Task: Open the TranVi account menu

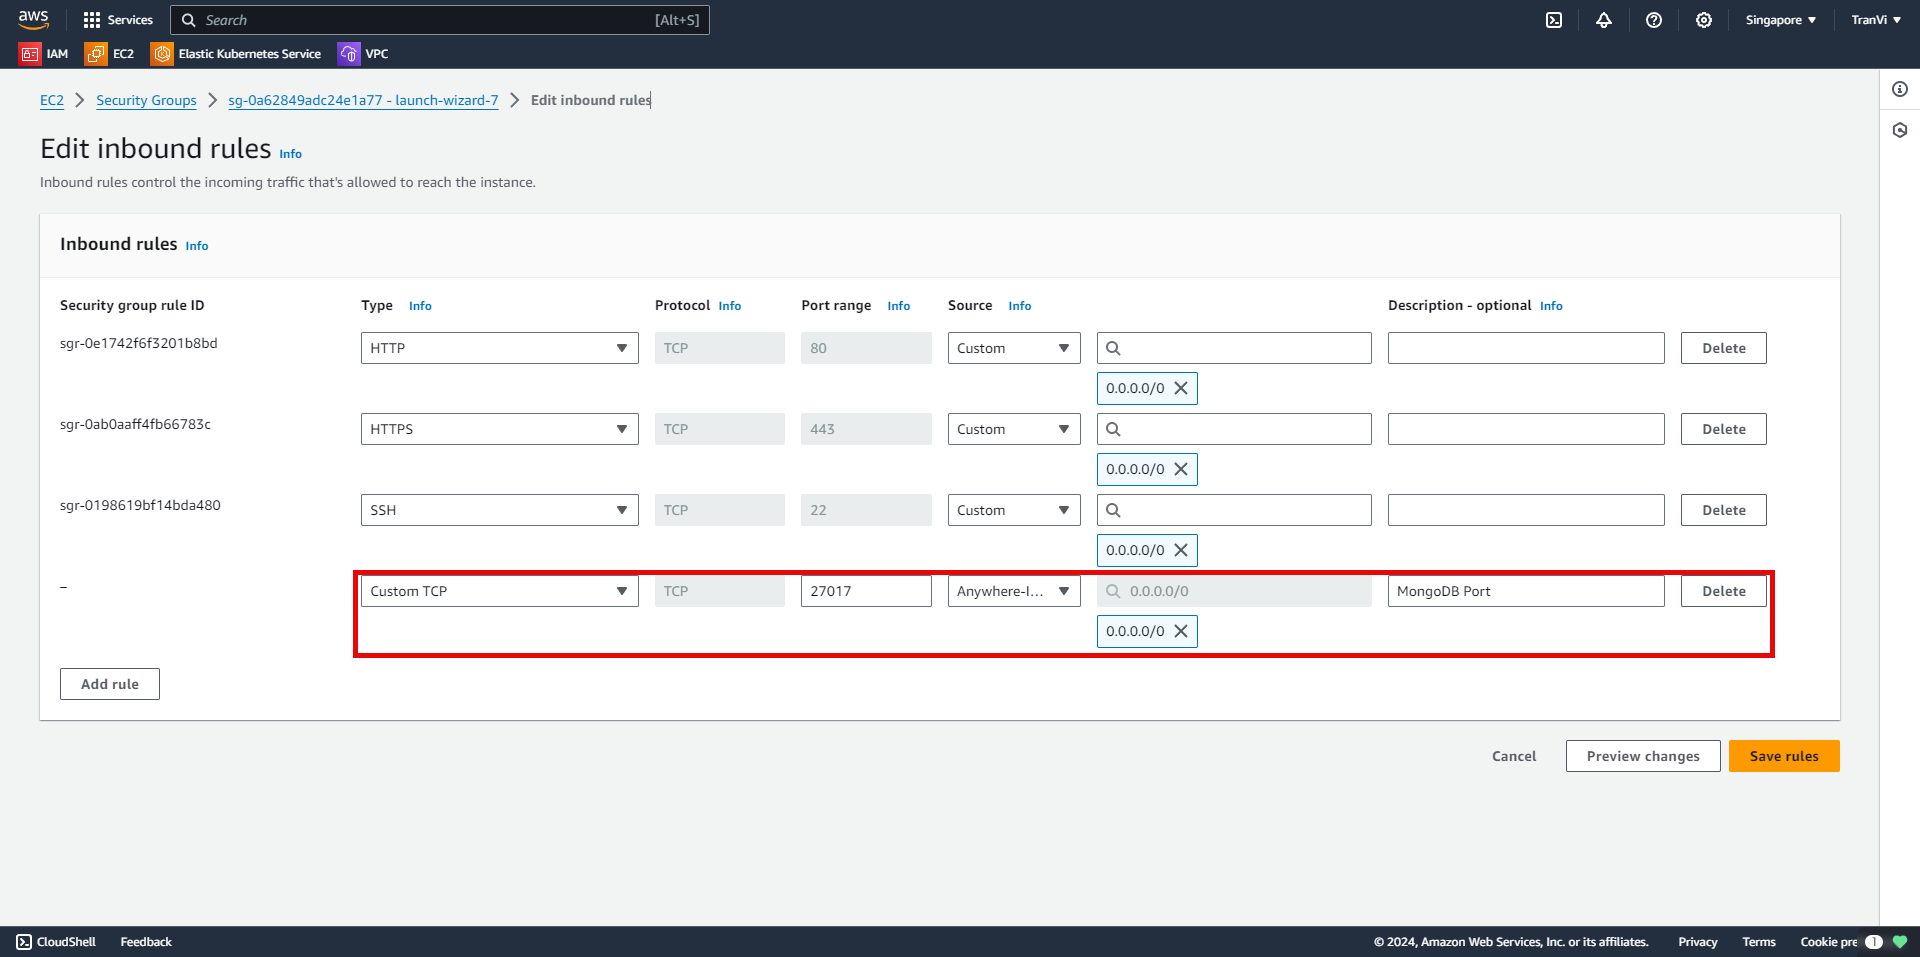Action: tap(1876, 20)
